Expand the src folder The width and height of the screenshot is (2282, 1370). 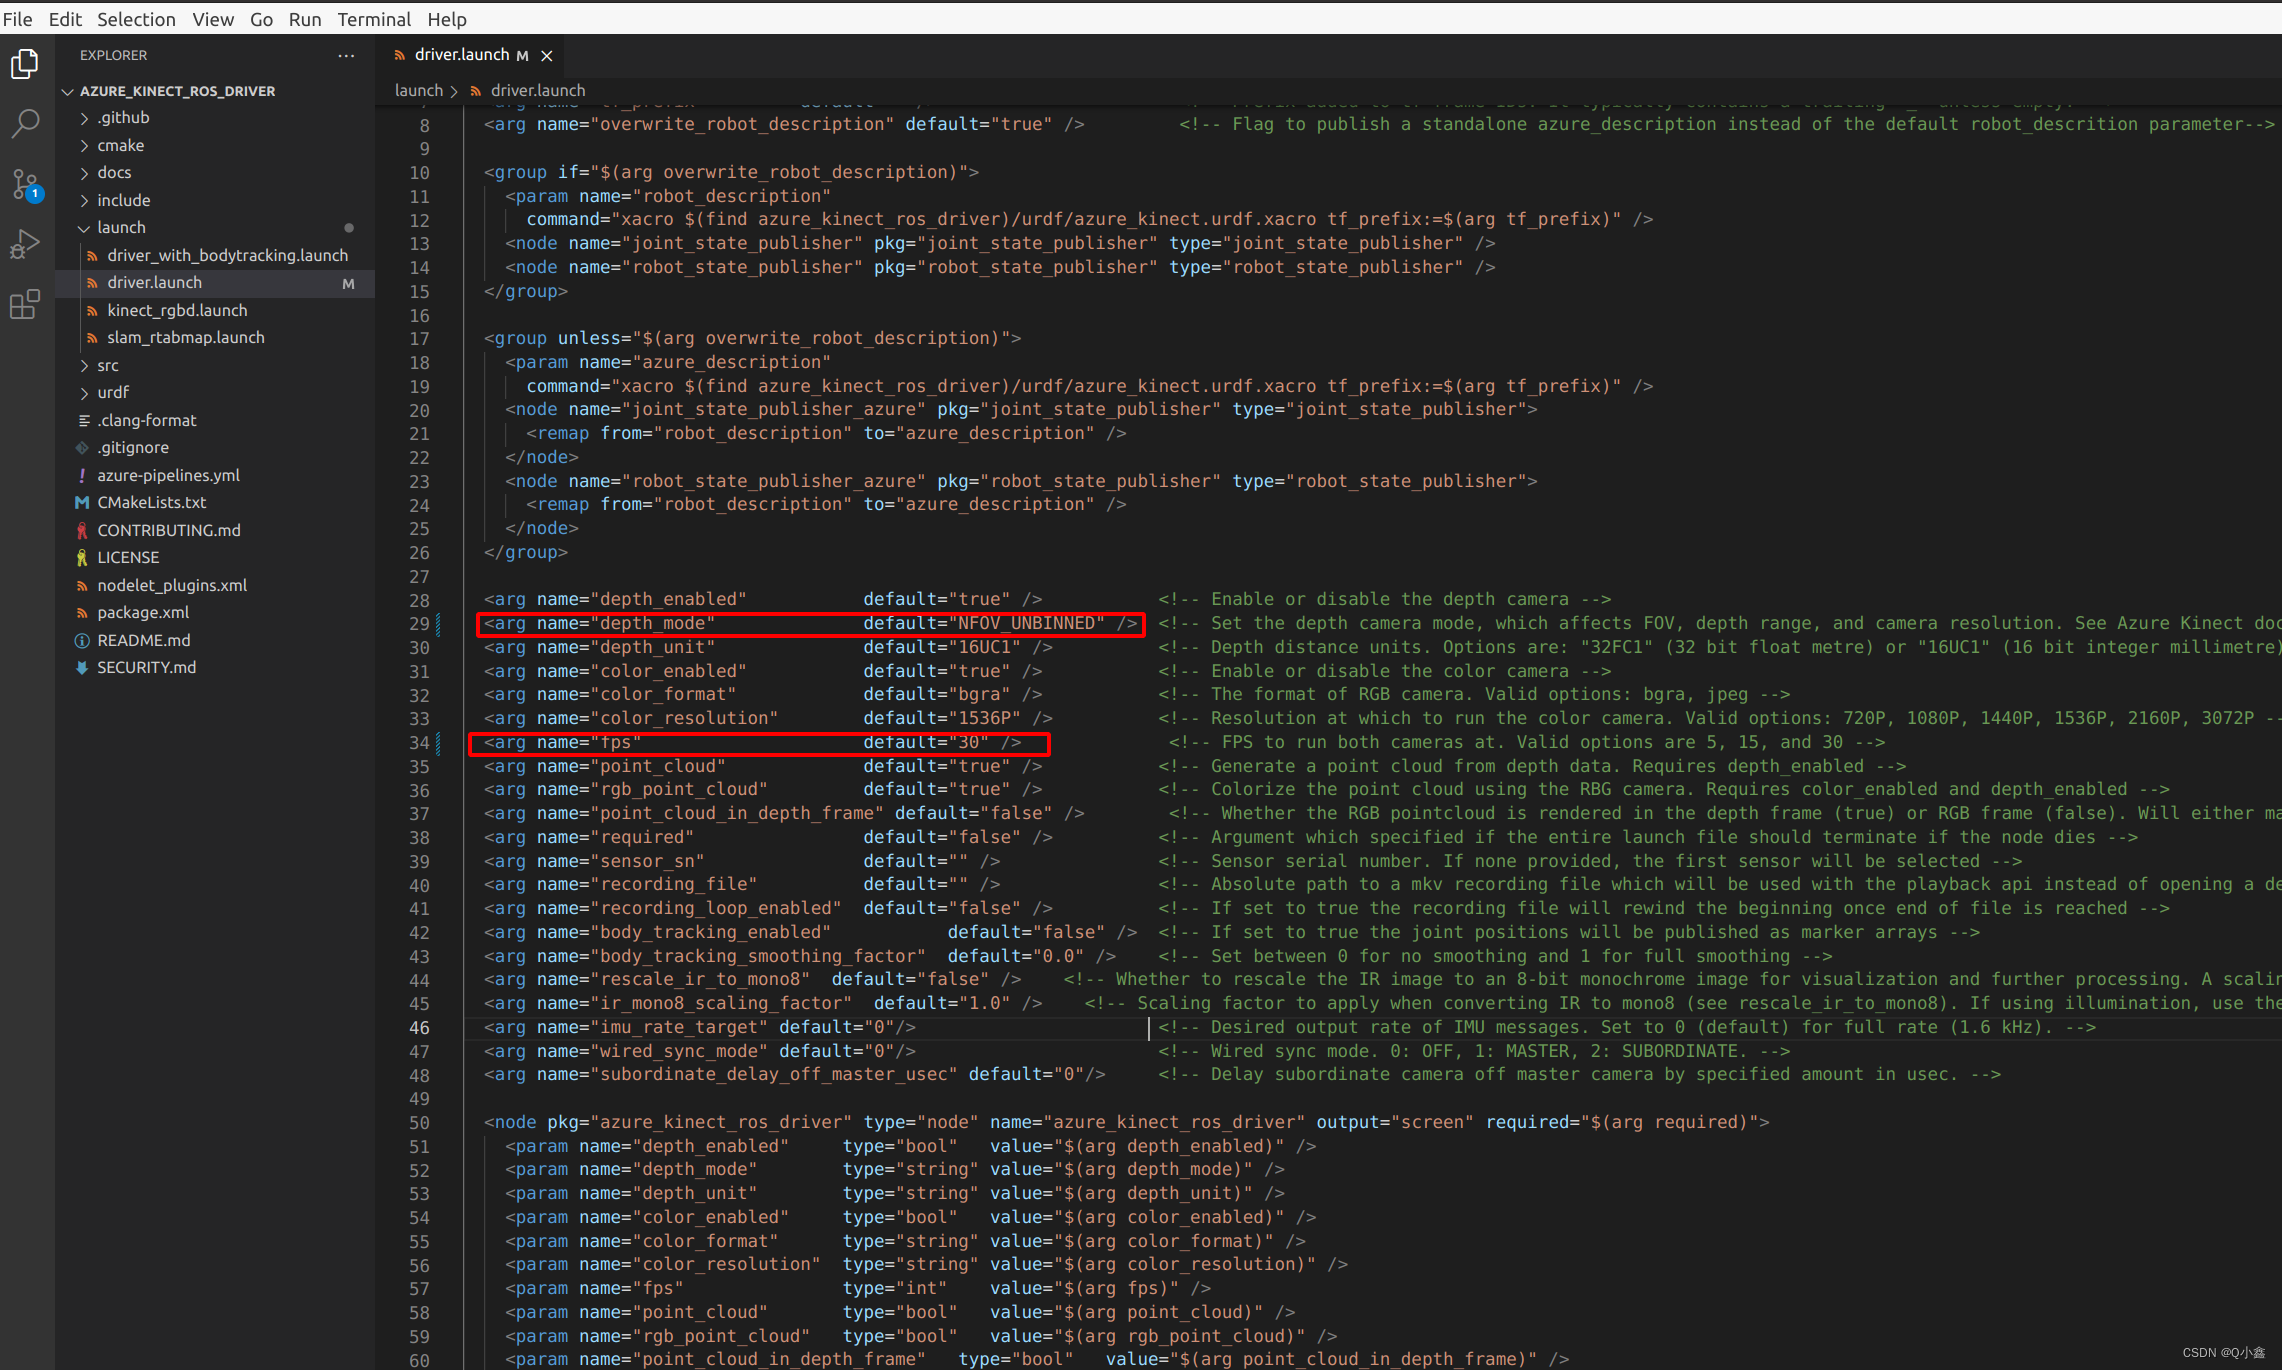(x=107, y=365)
